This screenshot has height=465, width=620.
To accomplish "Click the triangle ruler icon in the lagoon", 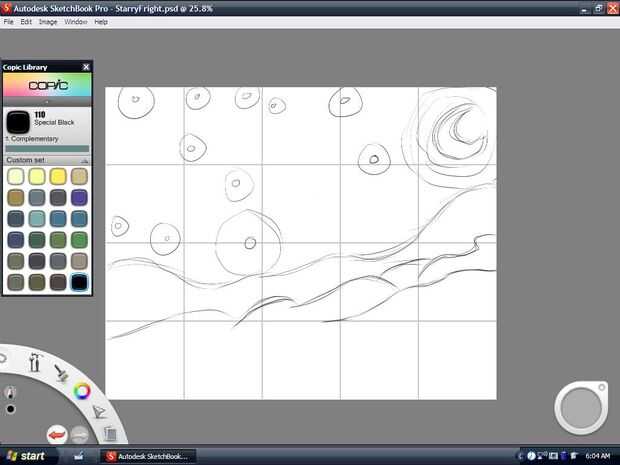I will pyautogui.click(x=99, y=412).
